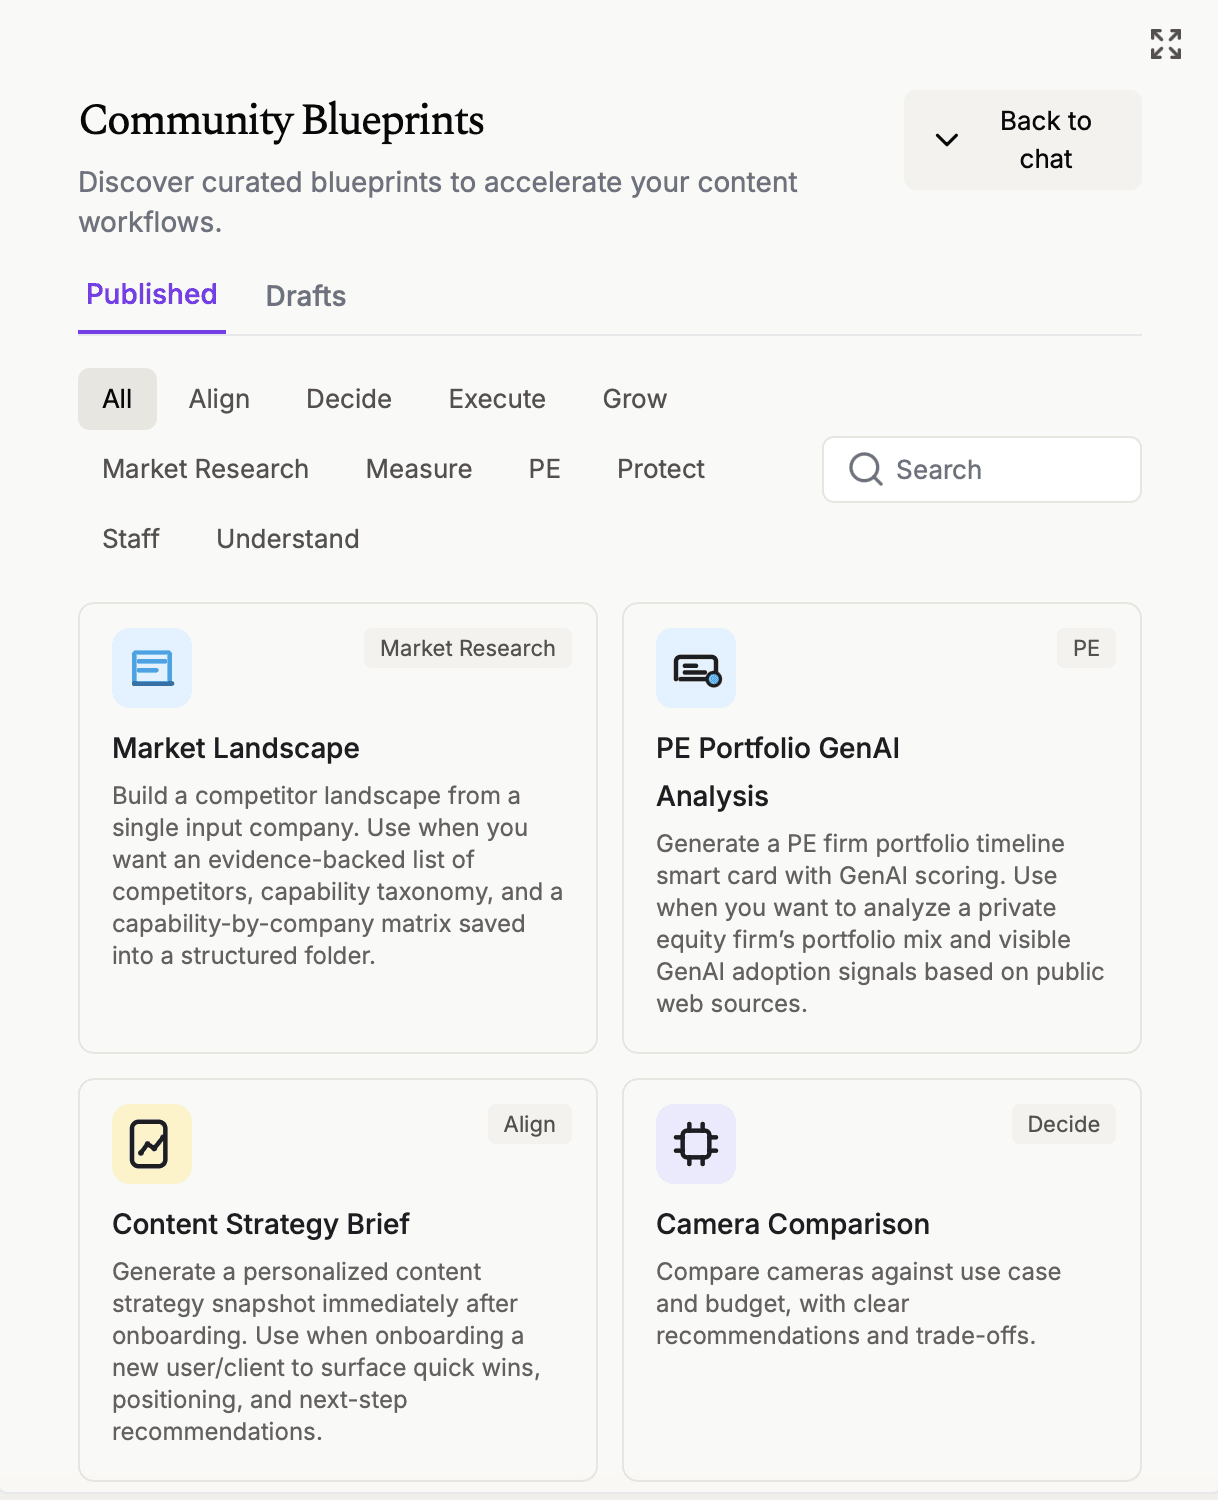Choose the Execute filter chip
The height and width of the screenshot is (1500, 1218).
[x=497, y=399]
